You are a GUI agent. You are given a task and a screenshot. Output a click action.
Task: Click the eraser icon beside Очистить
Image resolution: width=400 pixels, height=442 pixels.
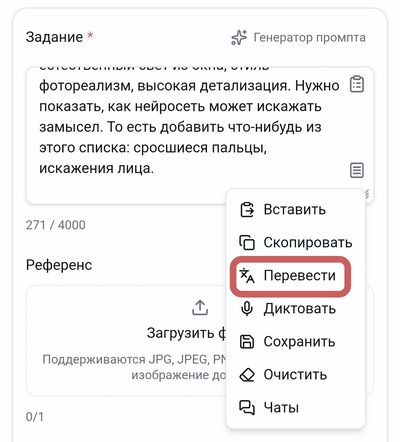247,375
